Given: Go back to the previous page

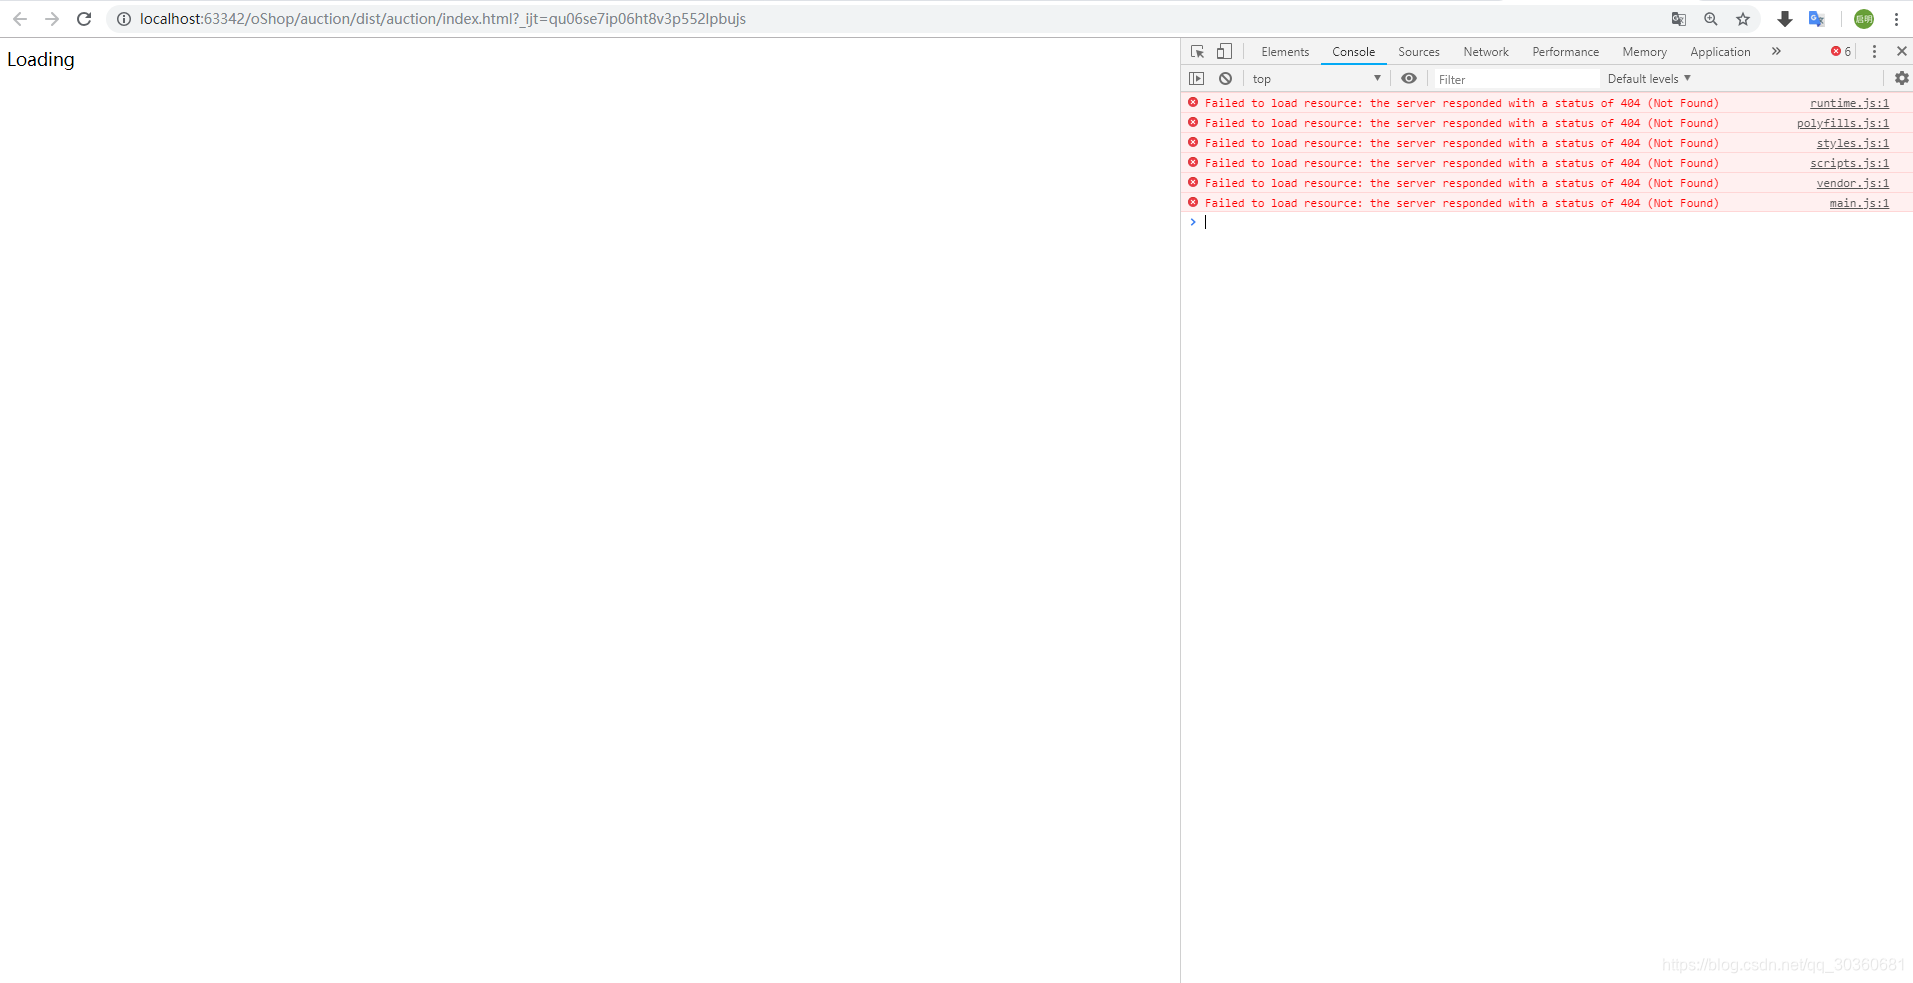Looking at the screenshot, I should (x=20, y=19).
